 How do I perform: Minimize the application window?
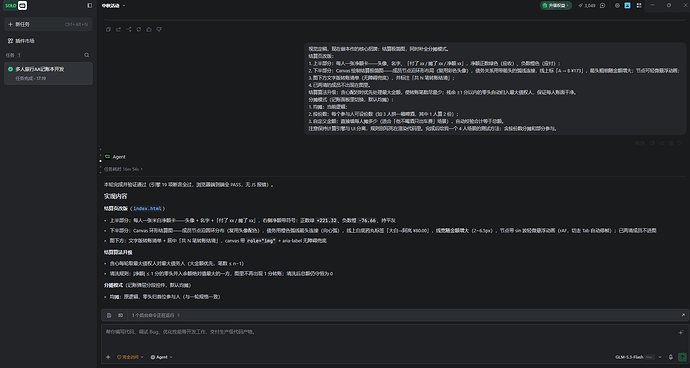pos(652,5)
